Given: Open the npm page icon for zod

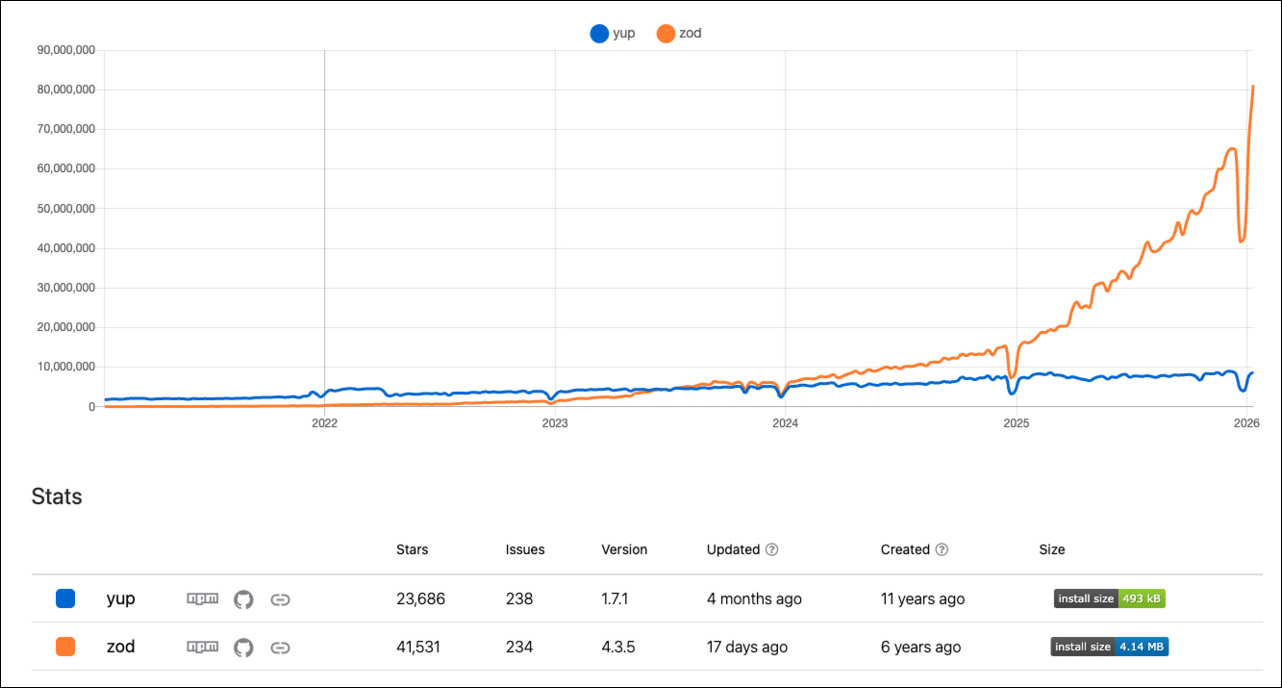Looking at the screenshot, I should 202,647.
